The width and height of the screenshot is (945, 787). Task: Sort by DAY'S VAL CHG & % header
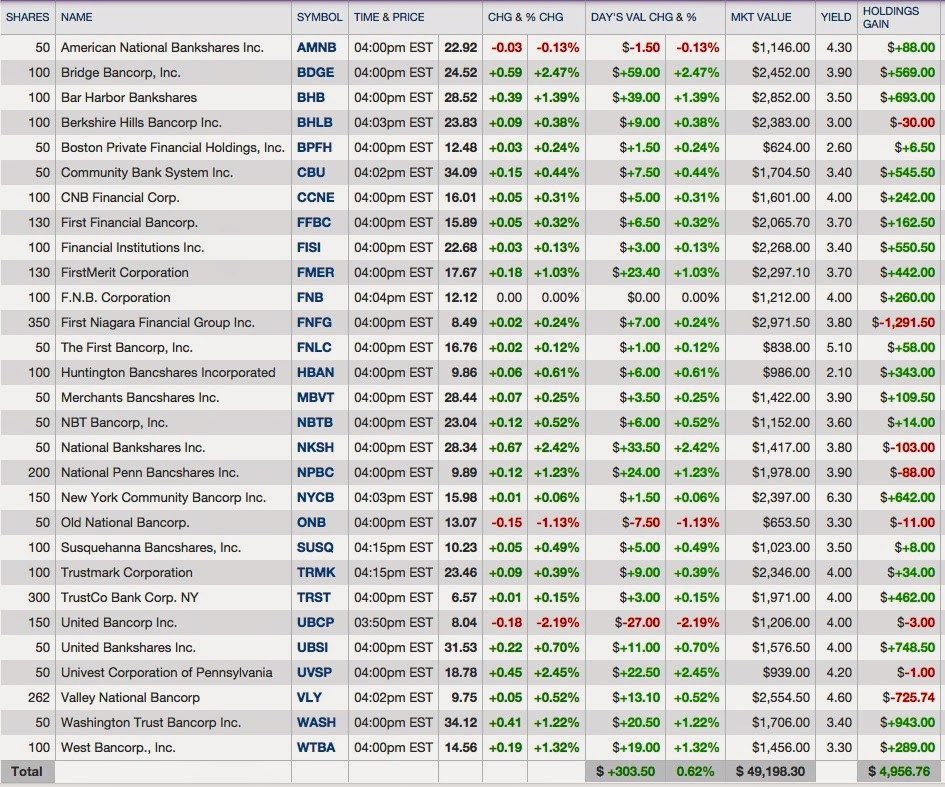click(x=643, y=17)
